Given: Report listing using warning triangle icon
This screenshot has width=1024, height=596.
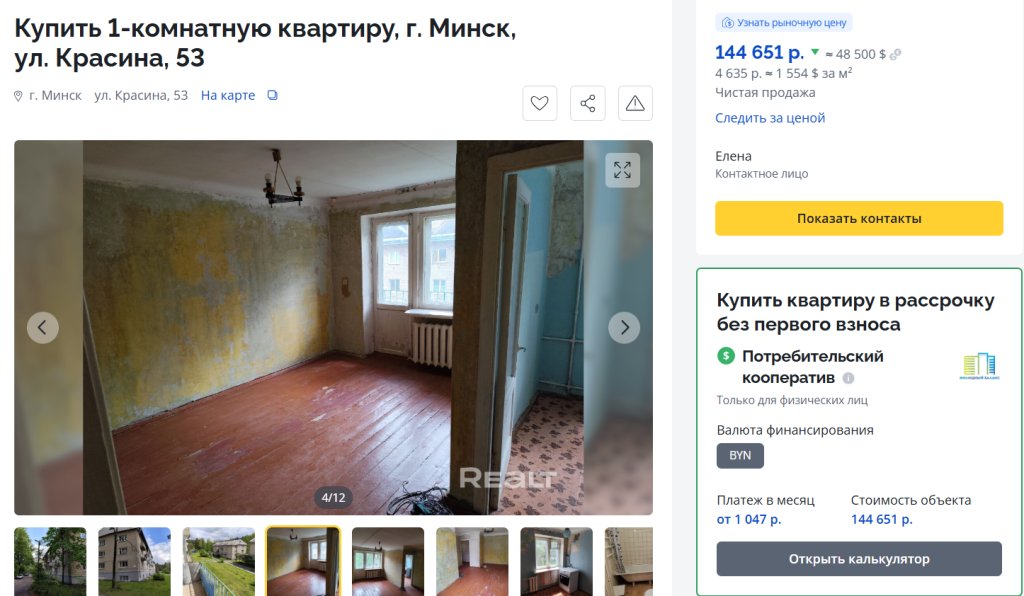Looking at the screenshot, I should (x=635, y=103).
